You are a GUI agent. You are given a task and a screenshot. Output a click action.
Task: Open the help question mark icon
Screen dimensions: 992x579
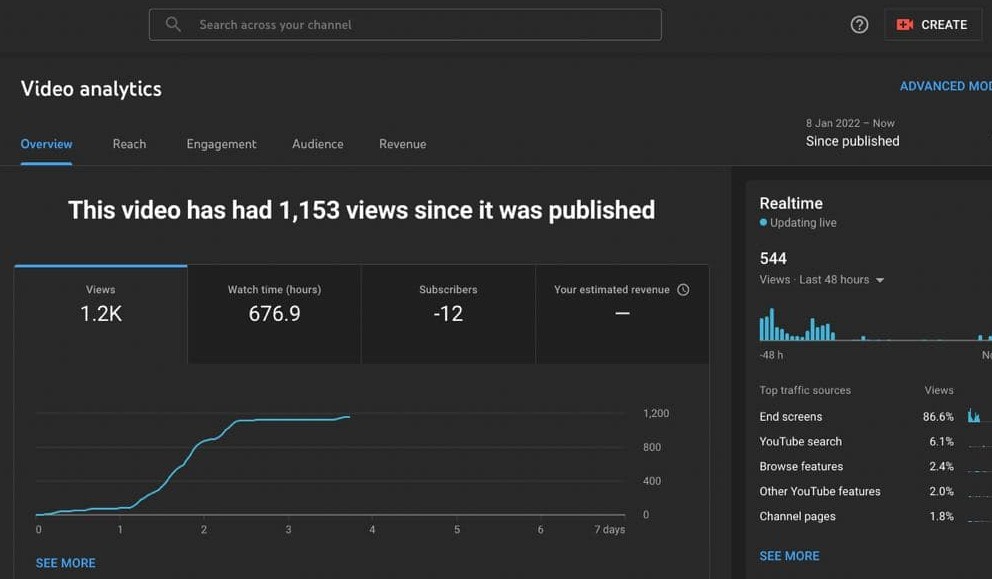pyautogui.click(x=859, y=25)
